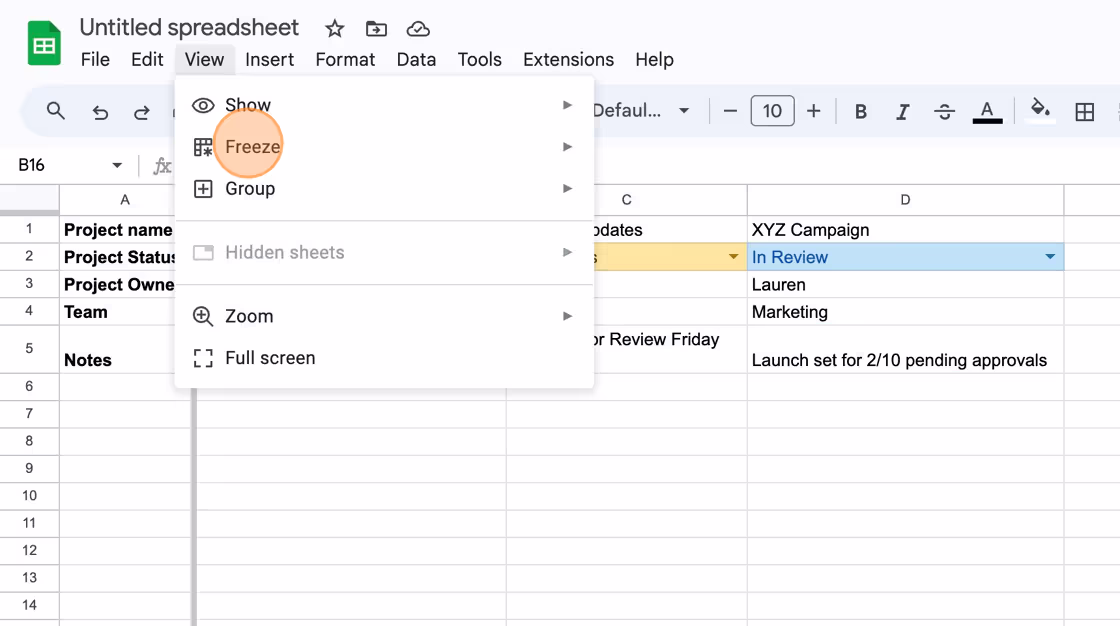This screenshot has height=626, width=1120.
Task: Select the Launch set for 2/10 cell
Action: tap(905, 349)
